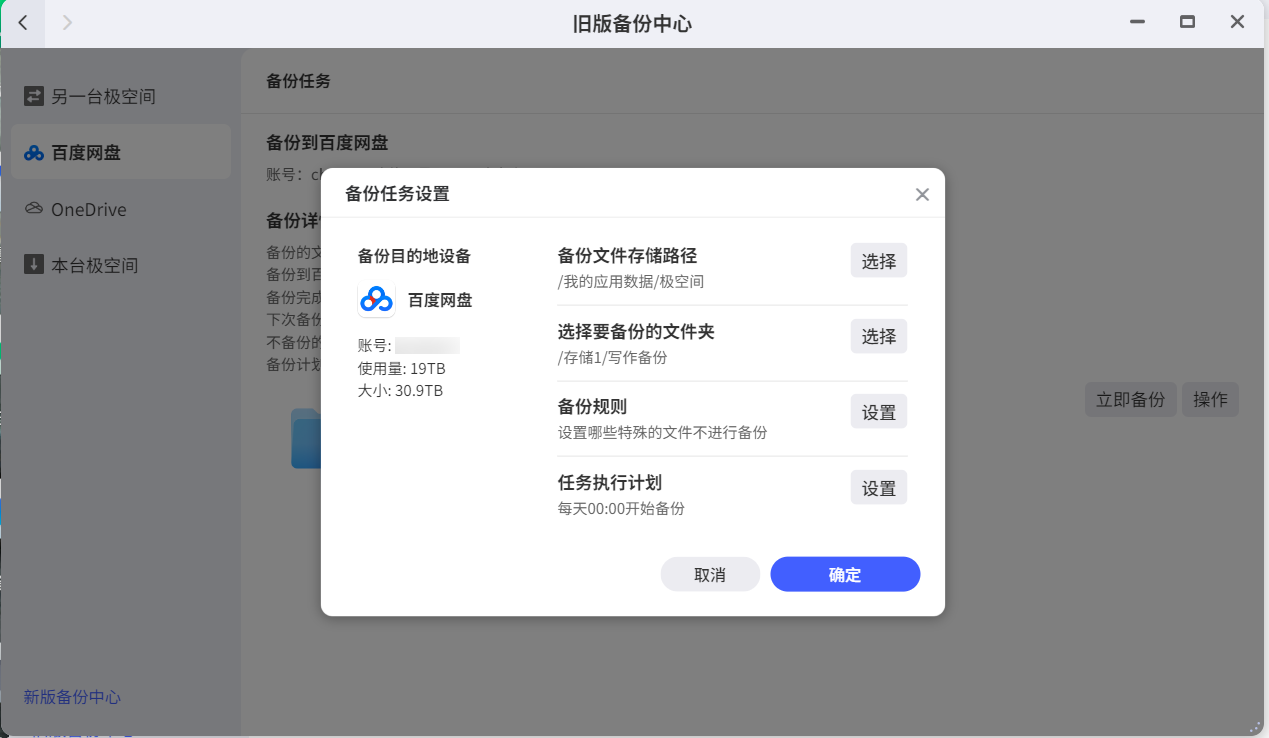Click the 选择要备份的文件夹 label

point(636,332)
